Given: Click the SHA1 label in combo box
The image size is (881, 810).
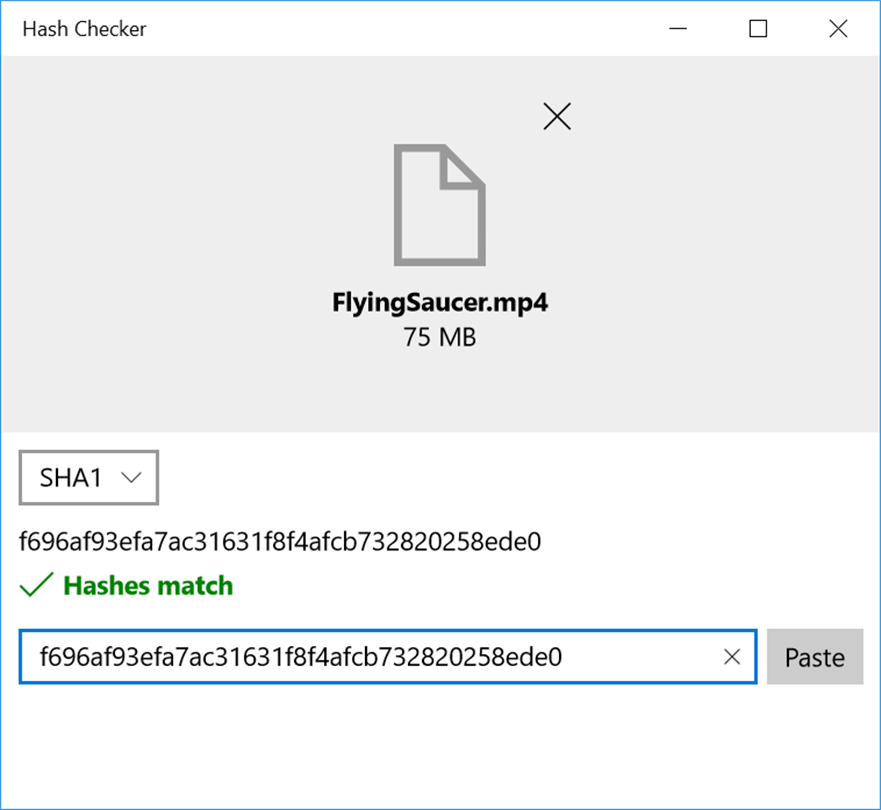Looking at the screenshot, I should 71,478.
